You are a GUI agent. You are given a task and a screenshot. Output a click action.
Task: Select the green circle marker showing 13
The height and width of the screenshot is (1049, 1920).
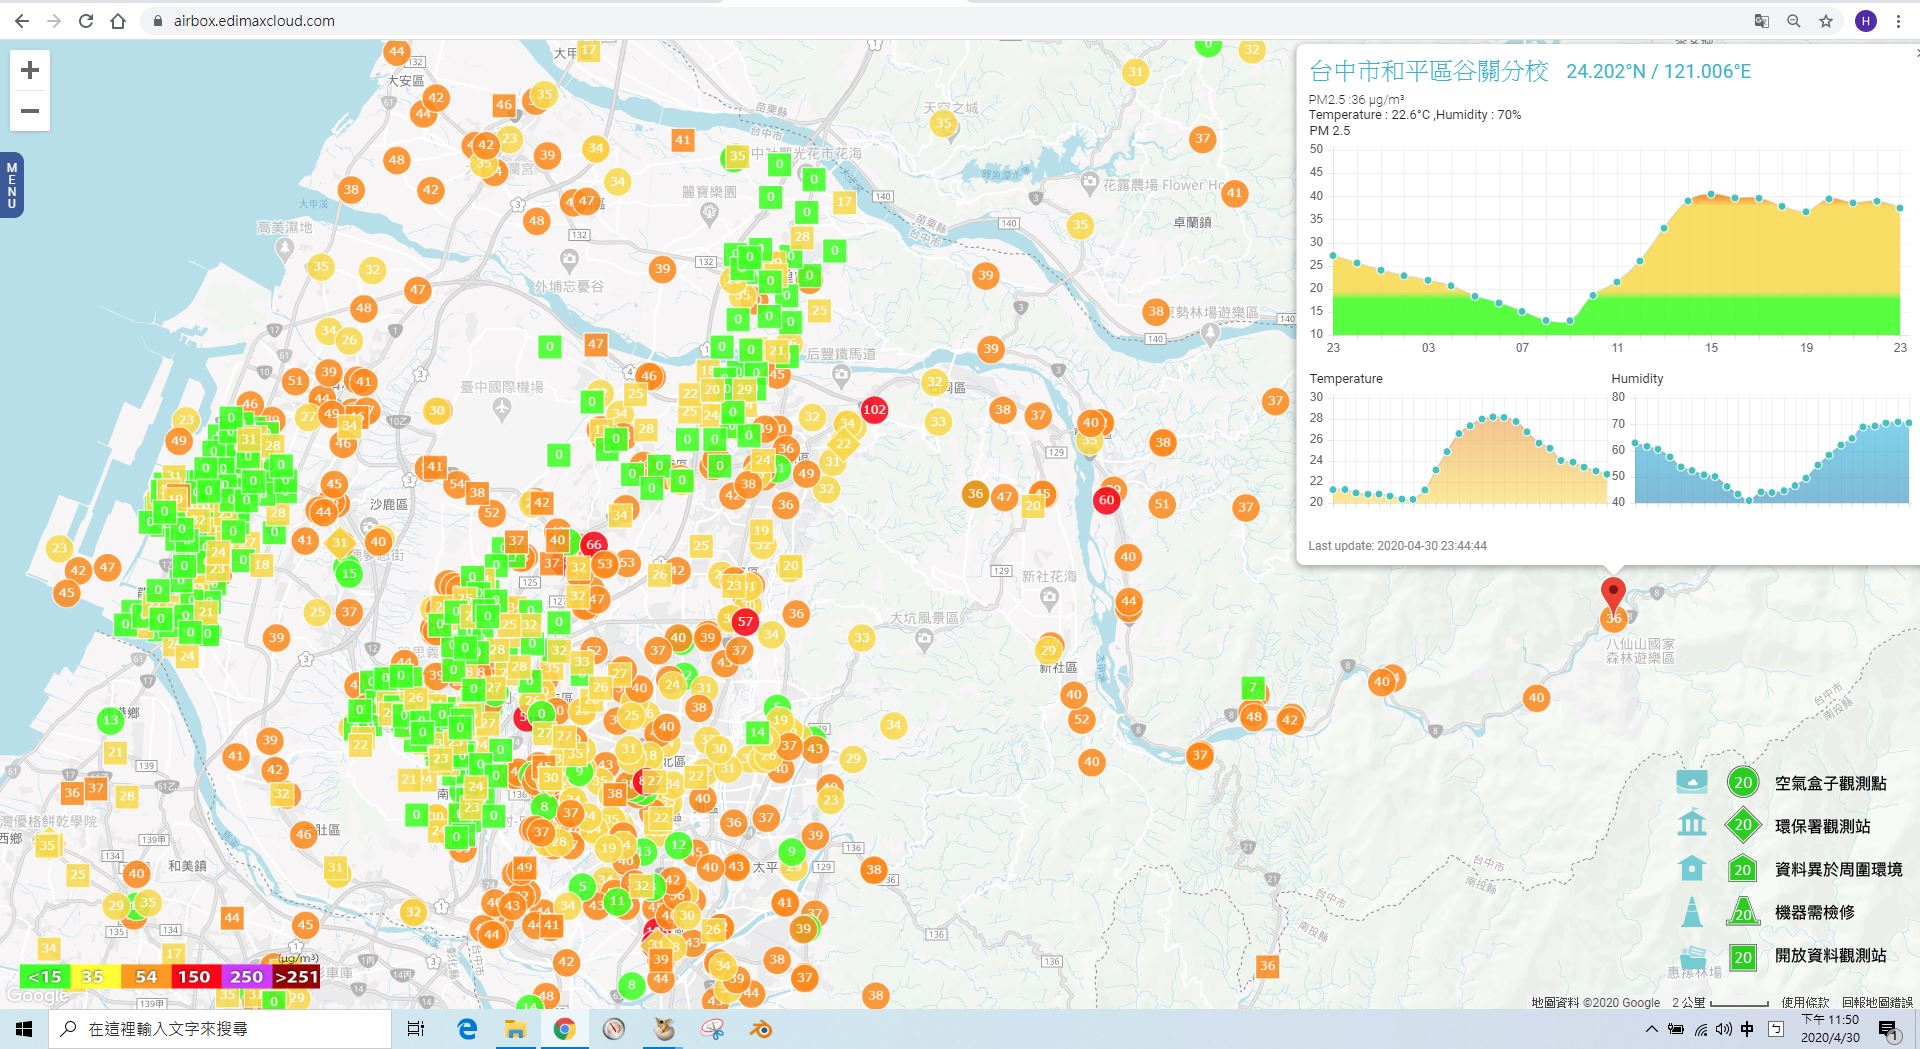pos(111,719)
